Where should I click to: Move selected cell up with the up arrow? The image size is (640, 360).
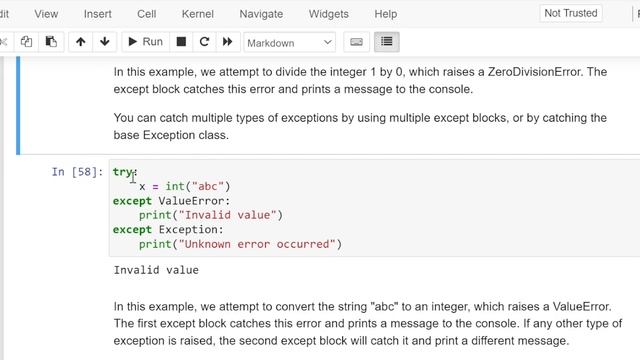coord(80,42)
